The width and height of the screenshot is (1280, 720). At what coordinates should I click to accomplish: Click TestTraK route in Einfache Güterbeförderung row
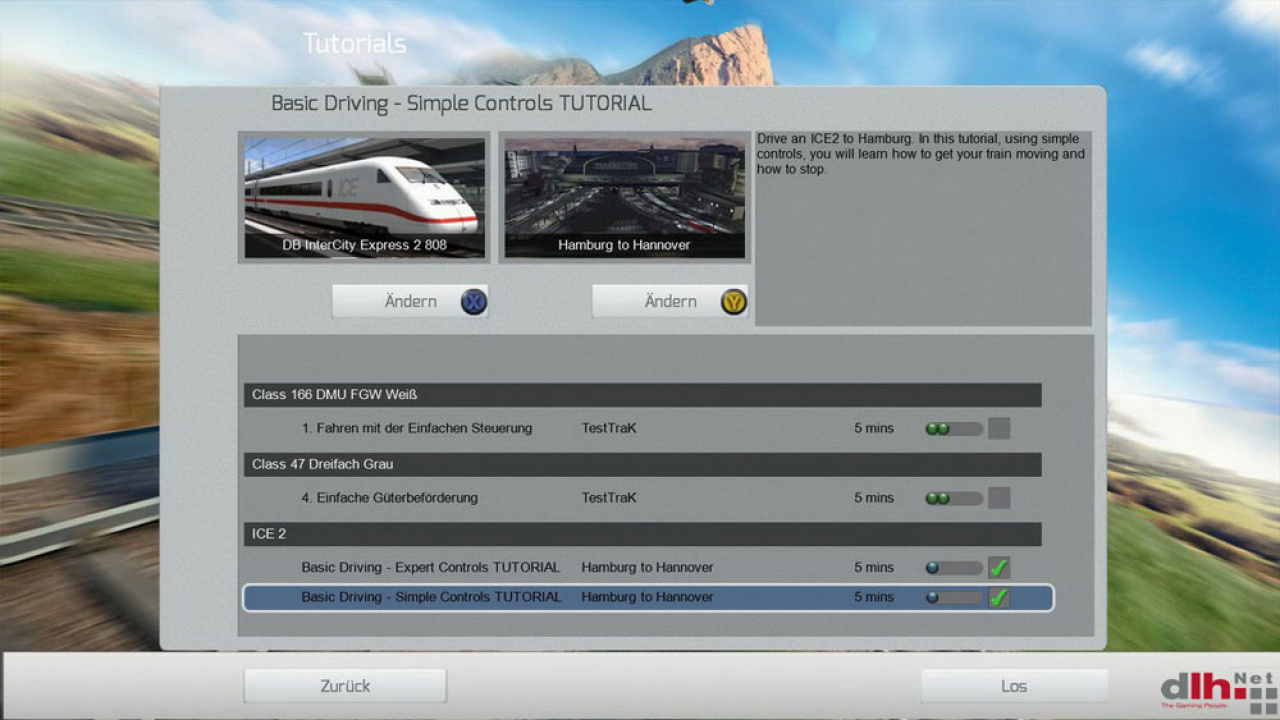pyautogui.click(x=609, y=498)
